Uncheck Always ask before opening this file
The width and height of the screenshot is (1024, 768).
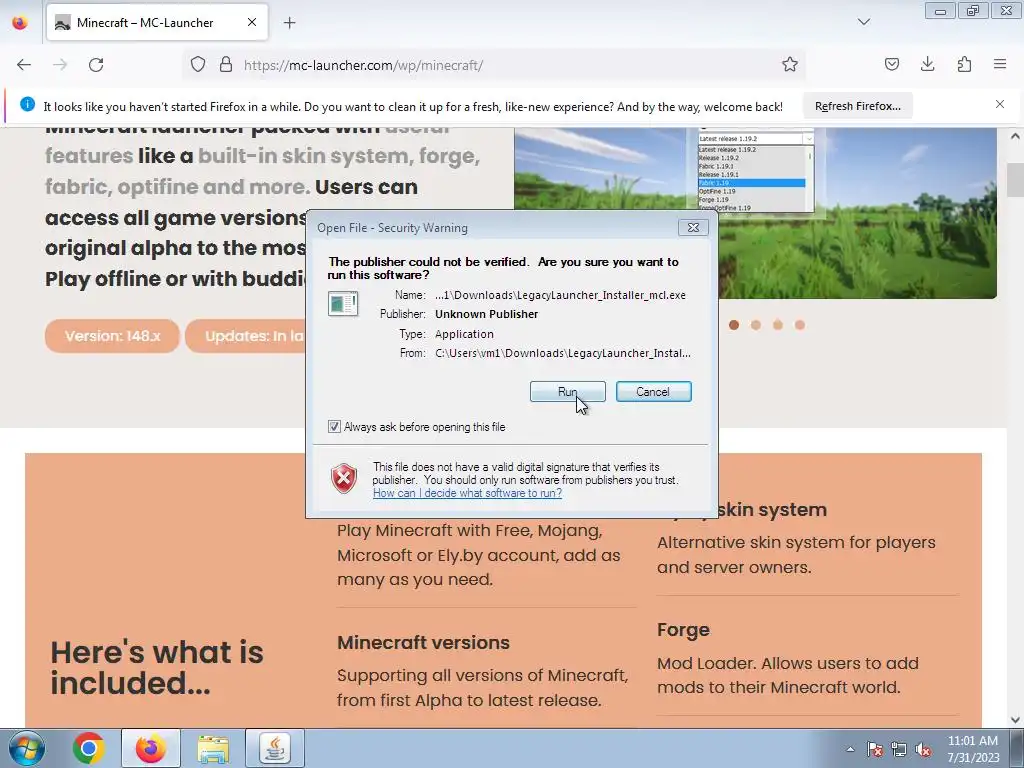click(x=334, y=426)
